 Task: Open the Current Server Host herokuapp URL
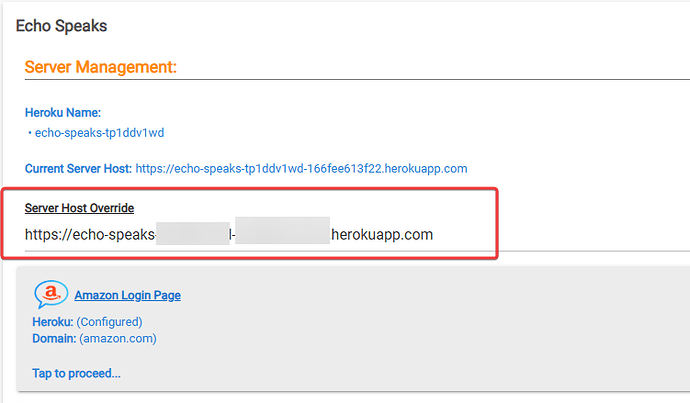point(301,169)
